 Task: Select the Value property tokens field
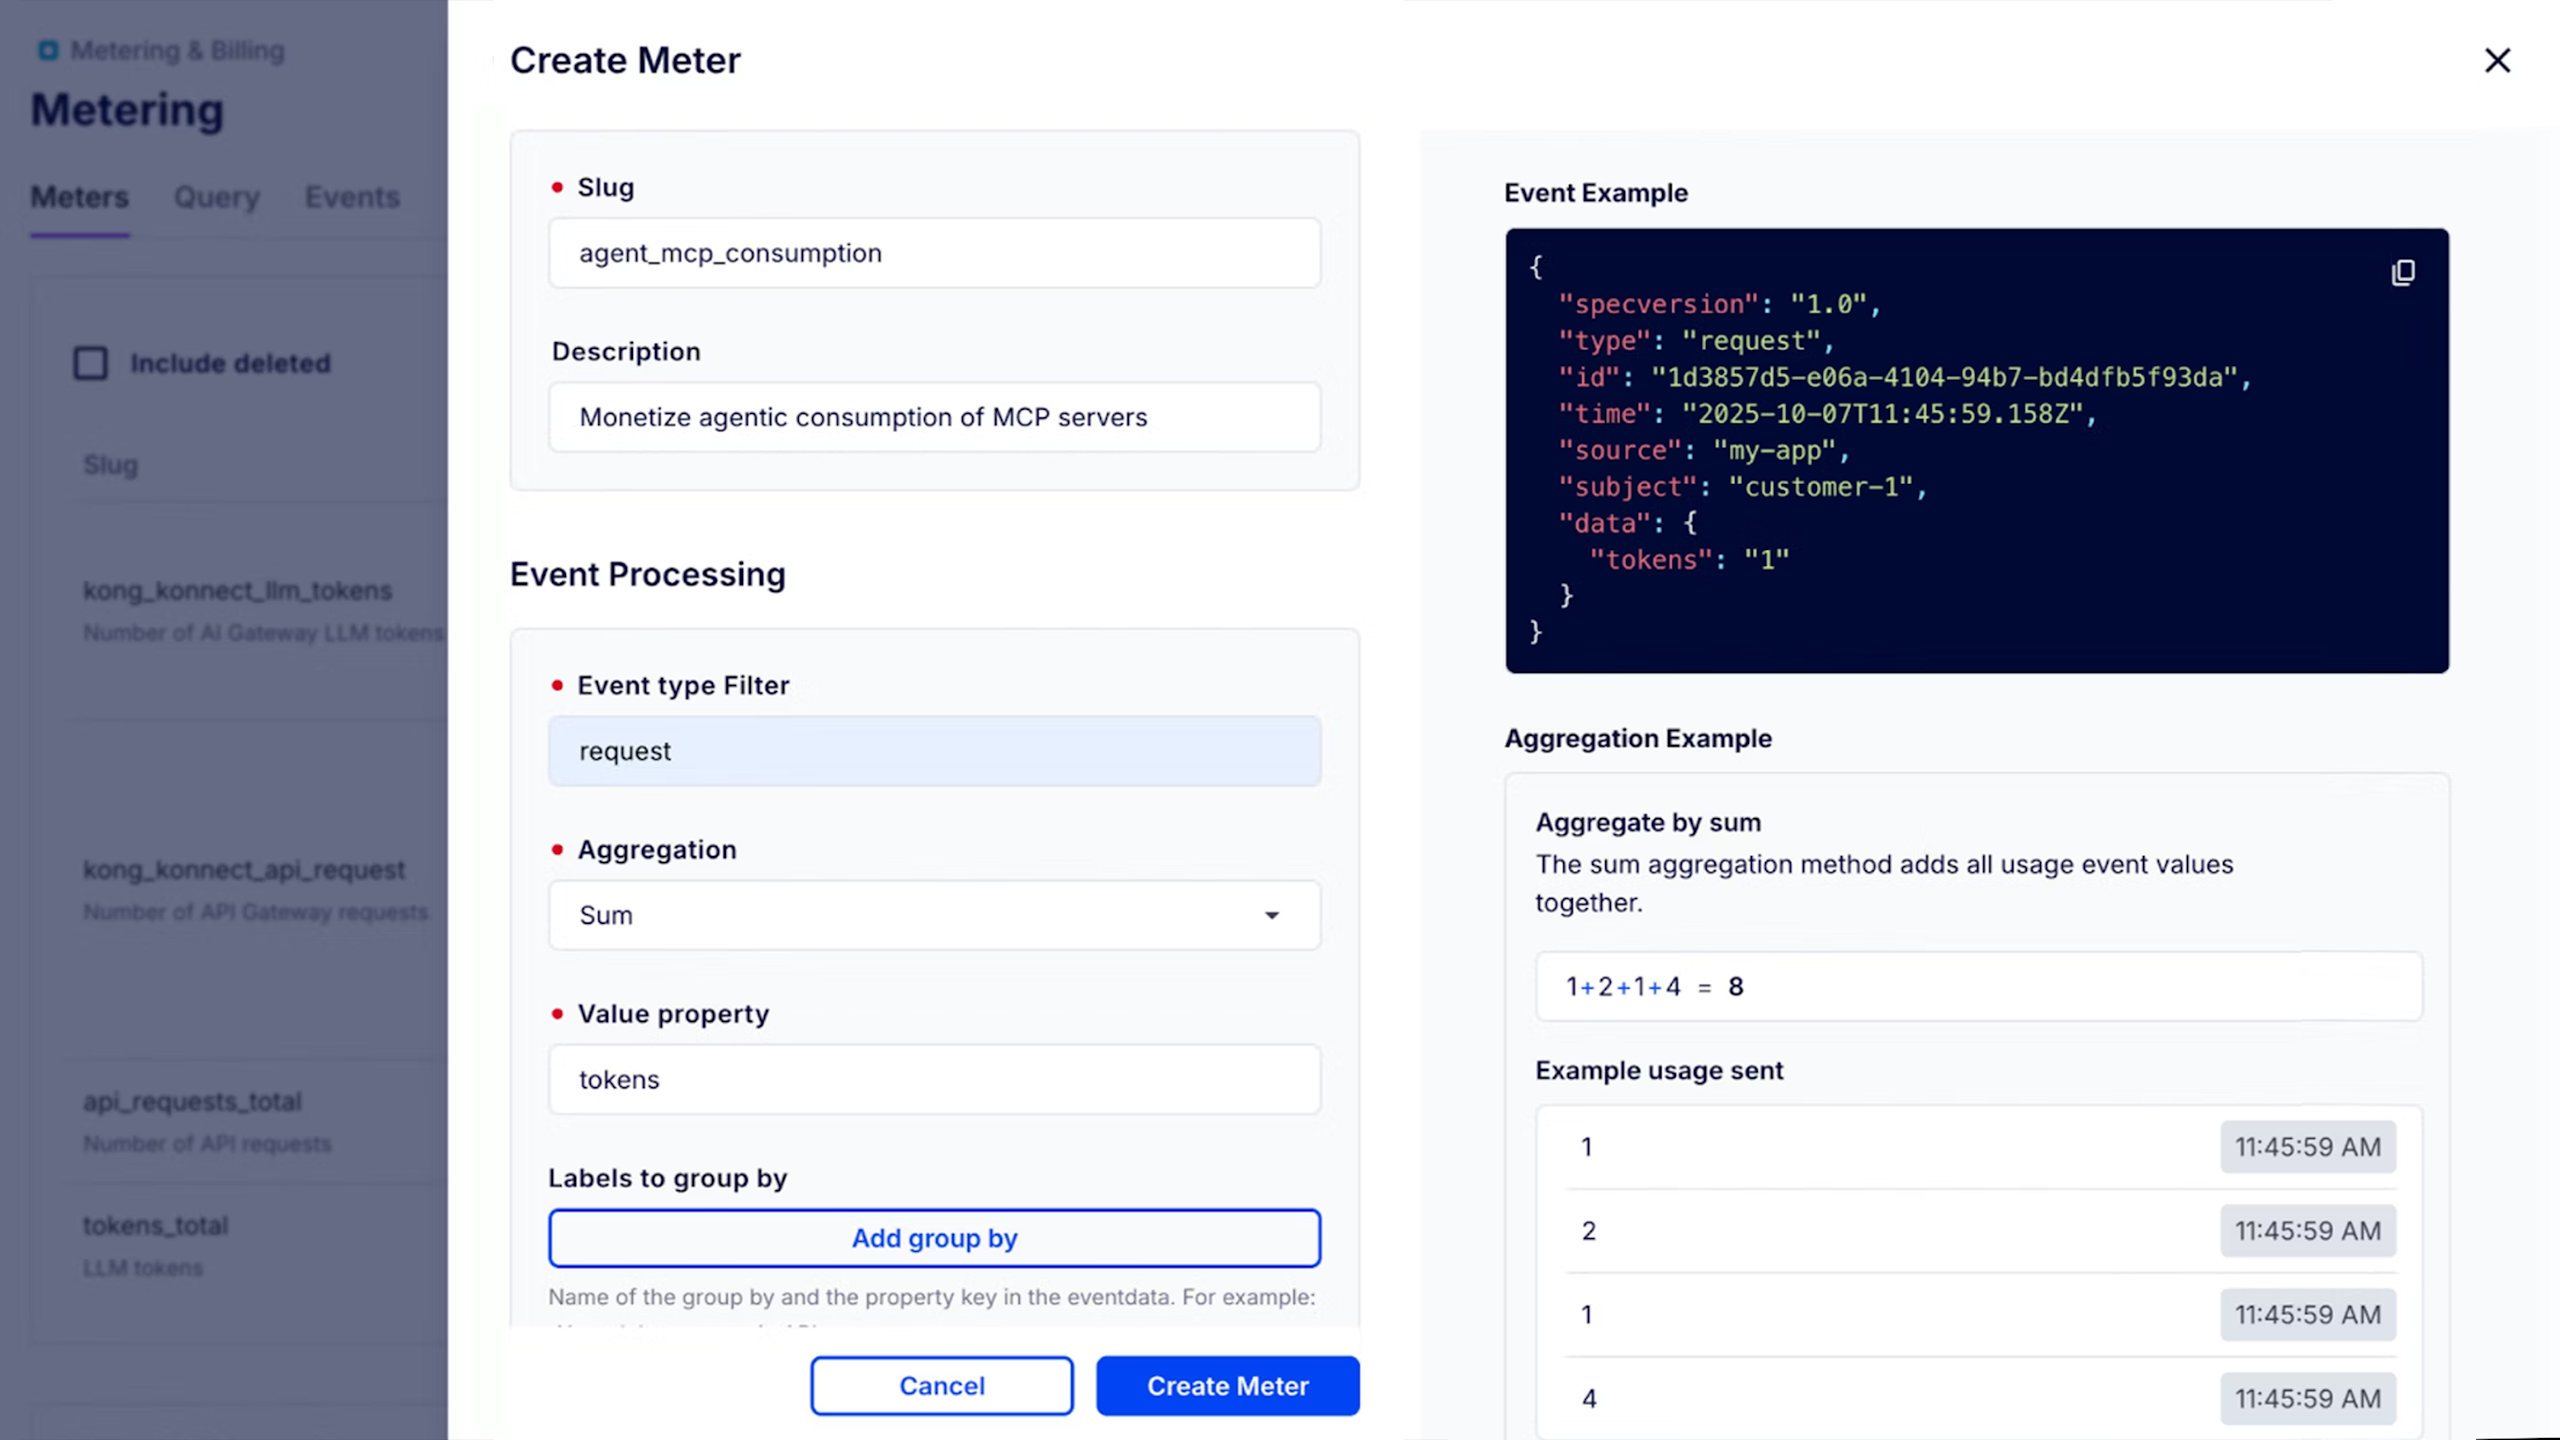tap(933, 1079)
